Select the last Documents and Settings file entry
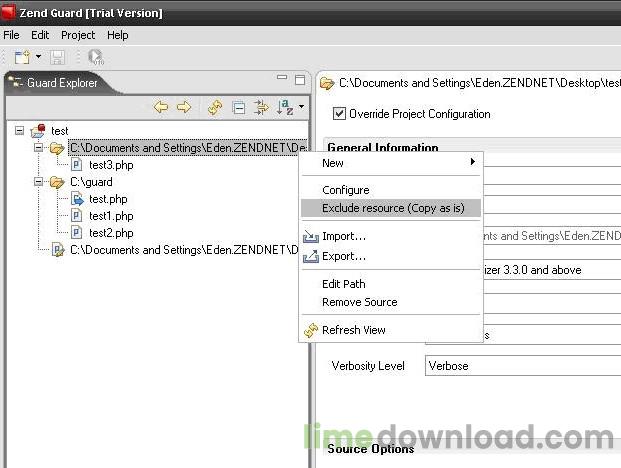 (x=184, y=250)
